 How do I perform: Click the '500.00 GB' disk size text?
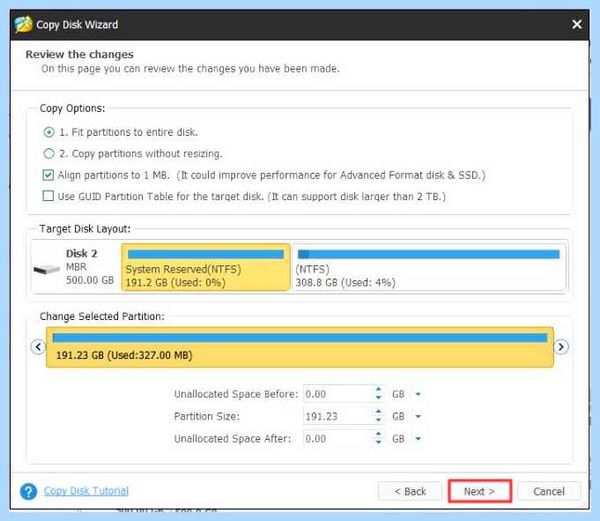click(90, 280)
